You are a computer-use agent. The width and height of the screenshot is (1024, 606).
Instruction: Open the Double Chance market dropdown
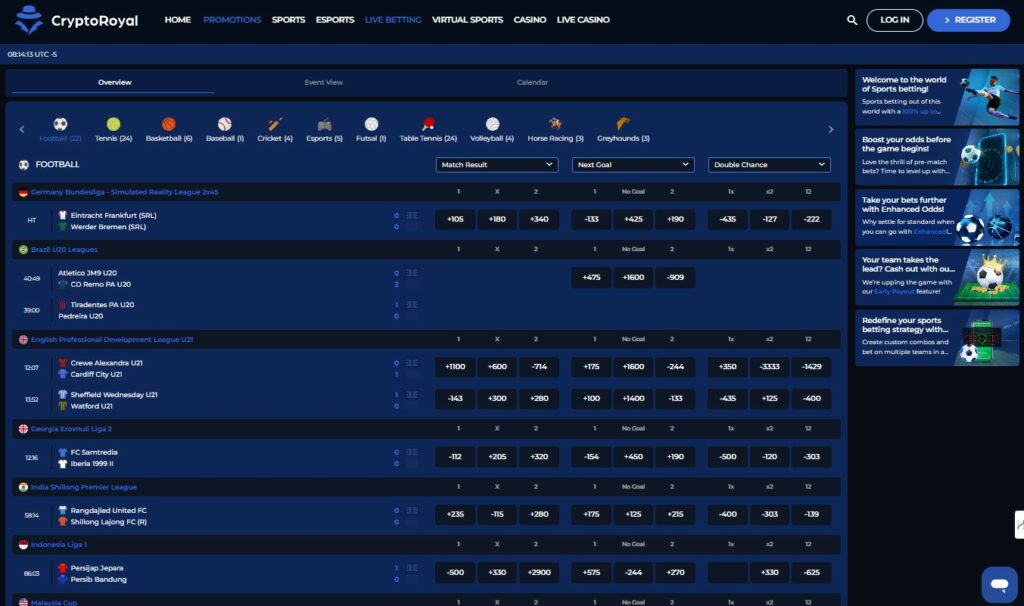click(769, 165)
